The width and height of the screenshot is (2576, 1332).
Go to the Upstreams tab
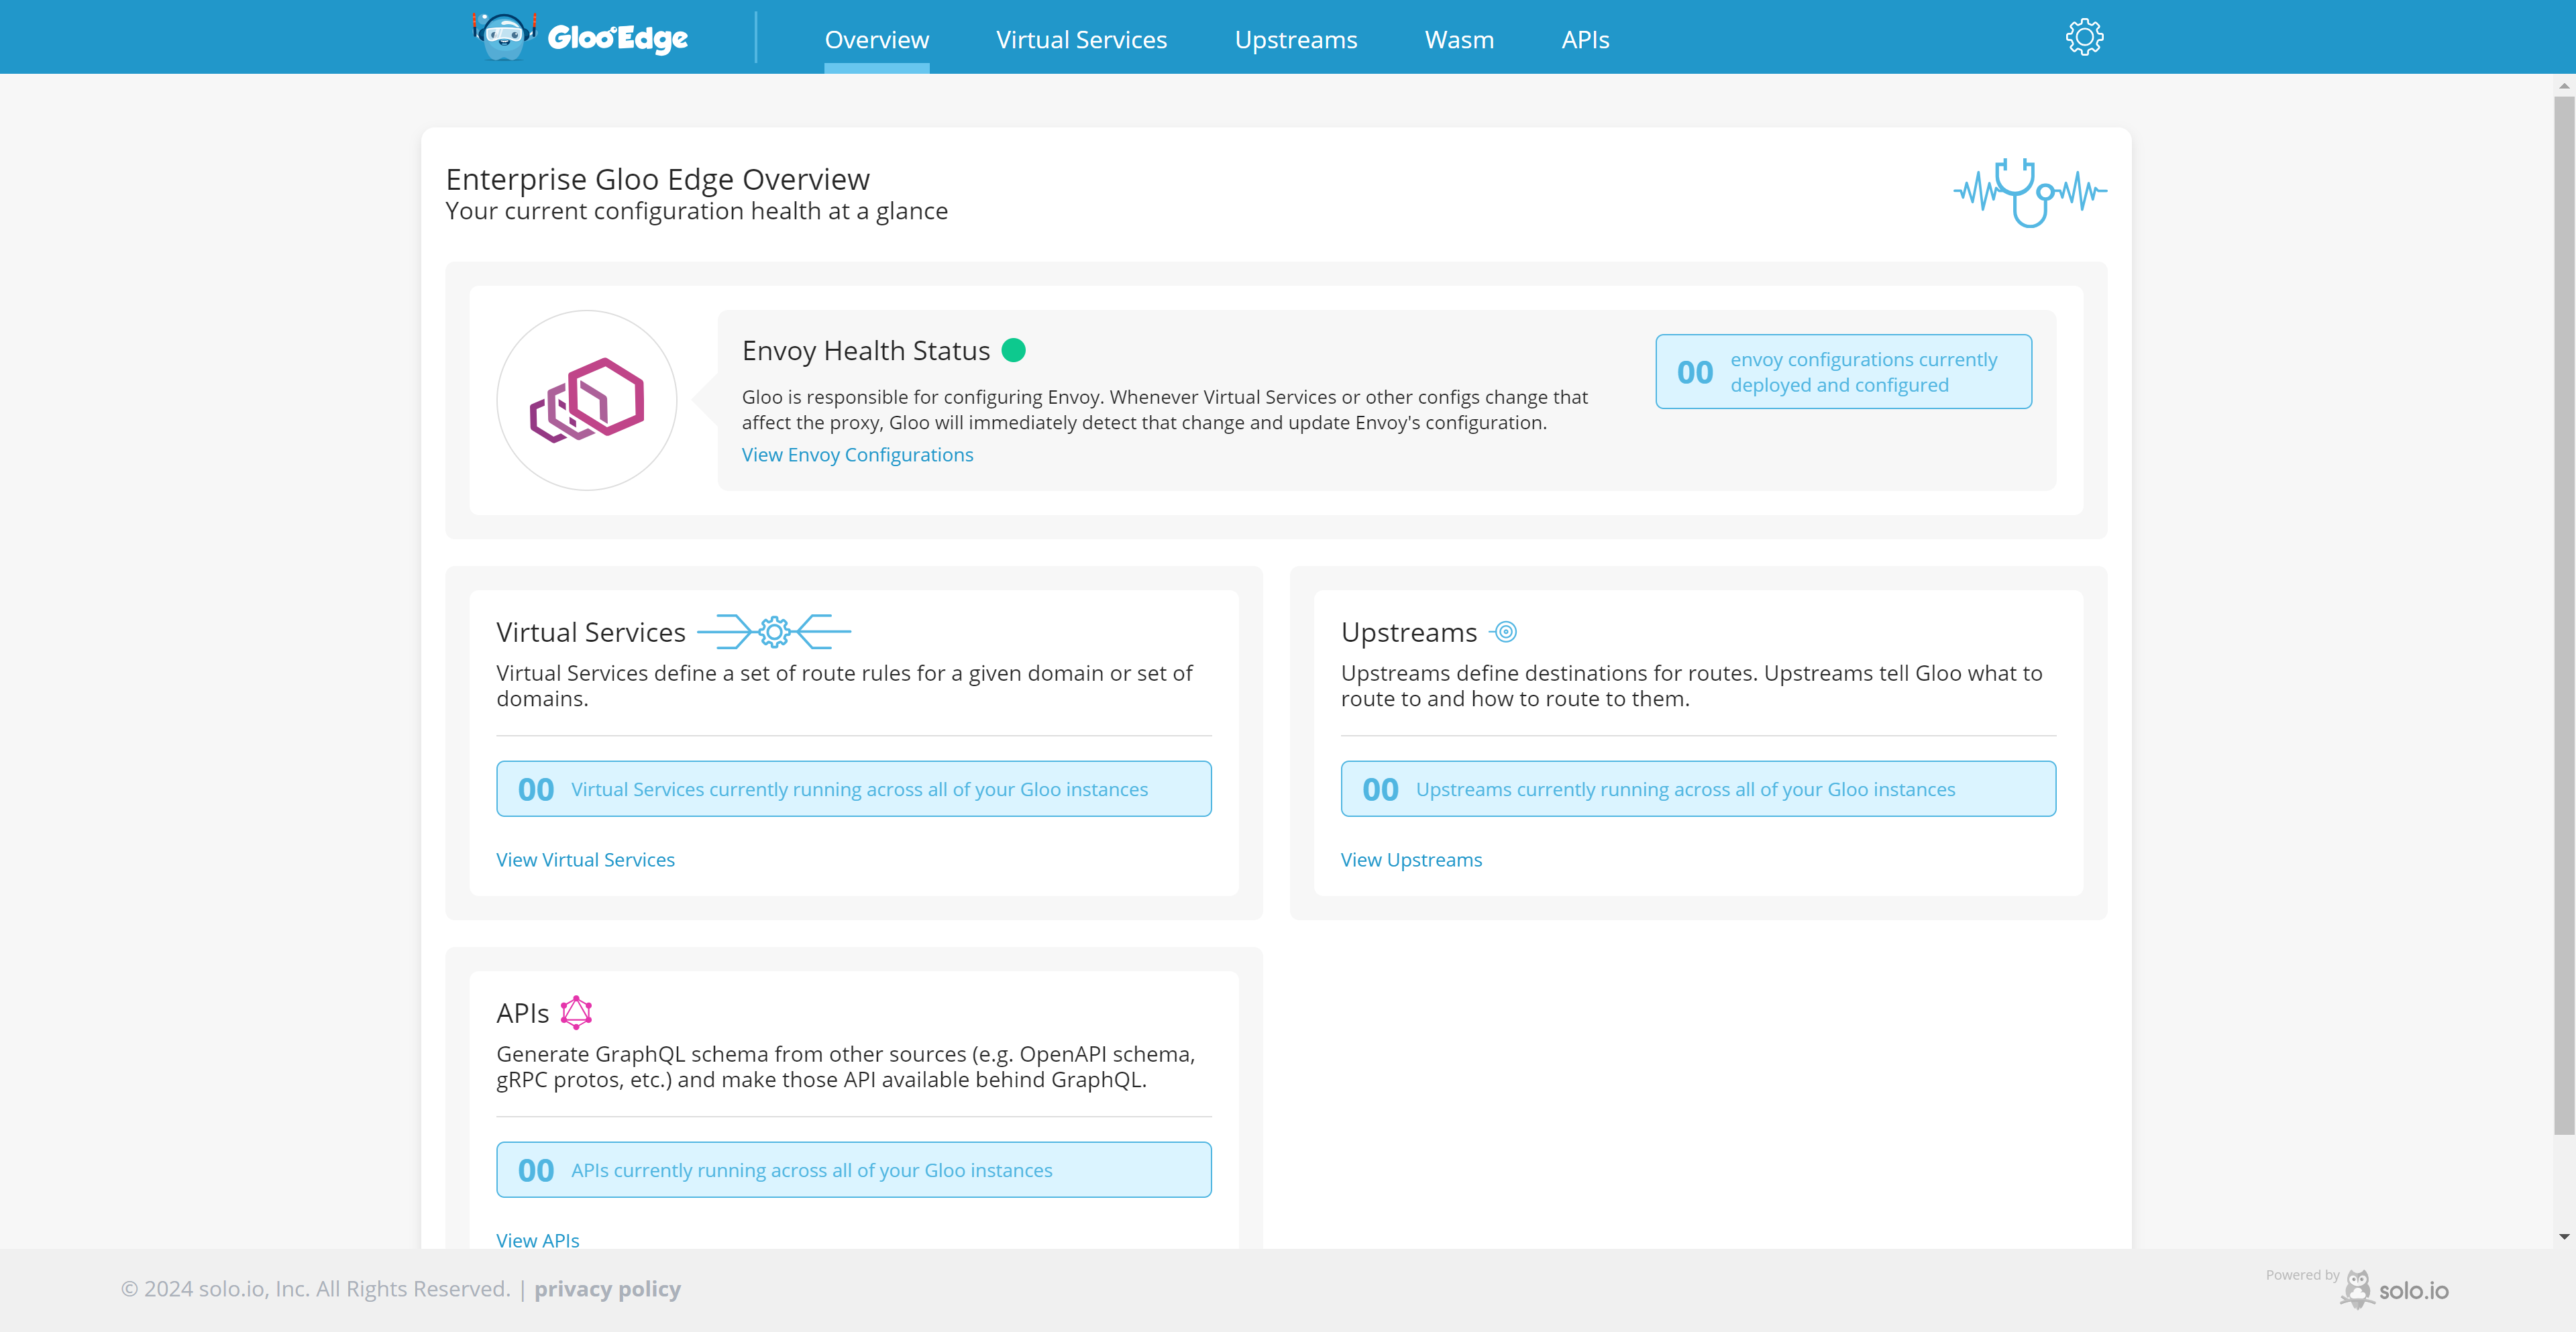coord(1296,40)
